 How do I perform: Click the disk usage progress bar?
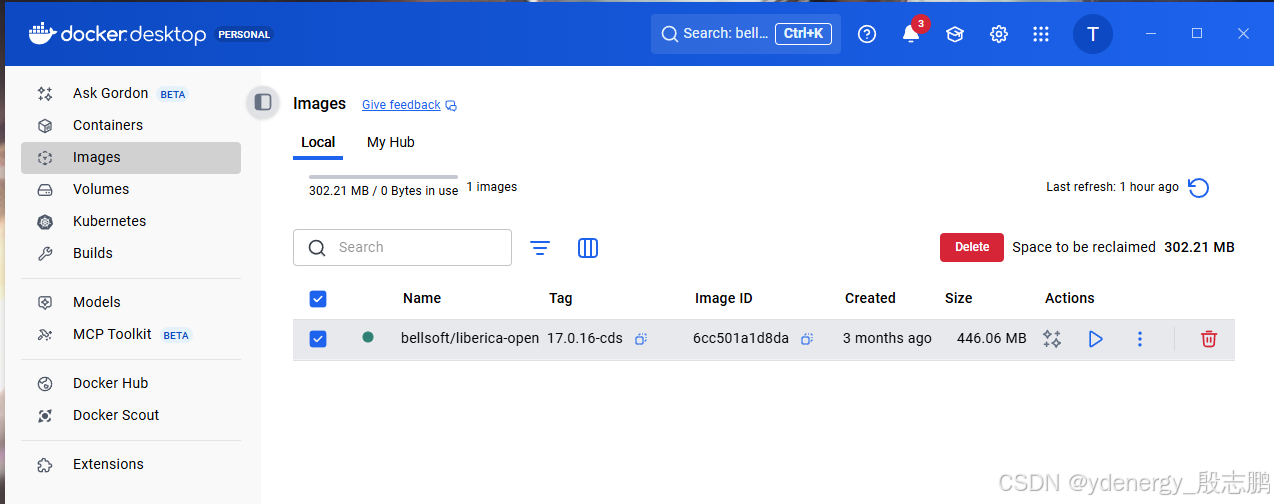383,177
